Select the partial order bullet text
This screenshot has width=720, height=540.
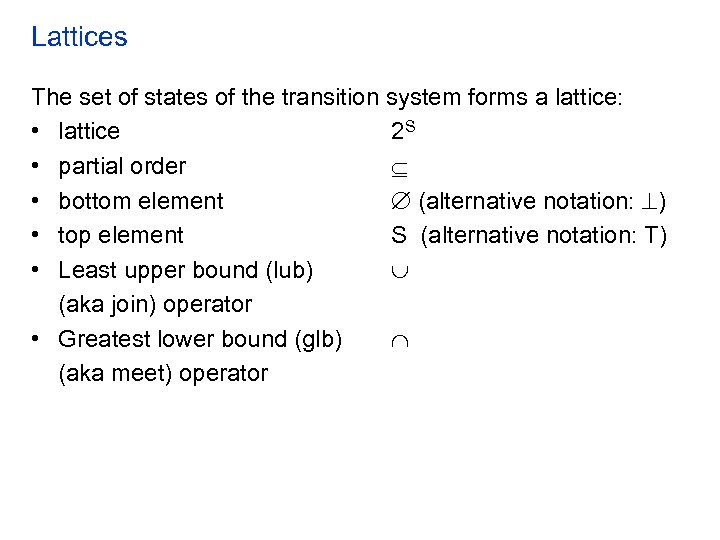point(122,166)
